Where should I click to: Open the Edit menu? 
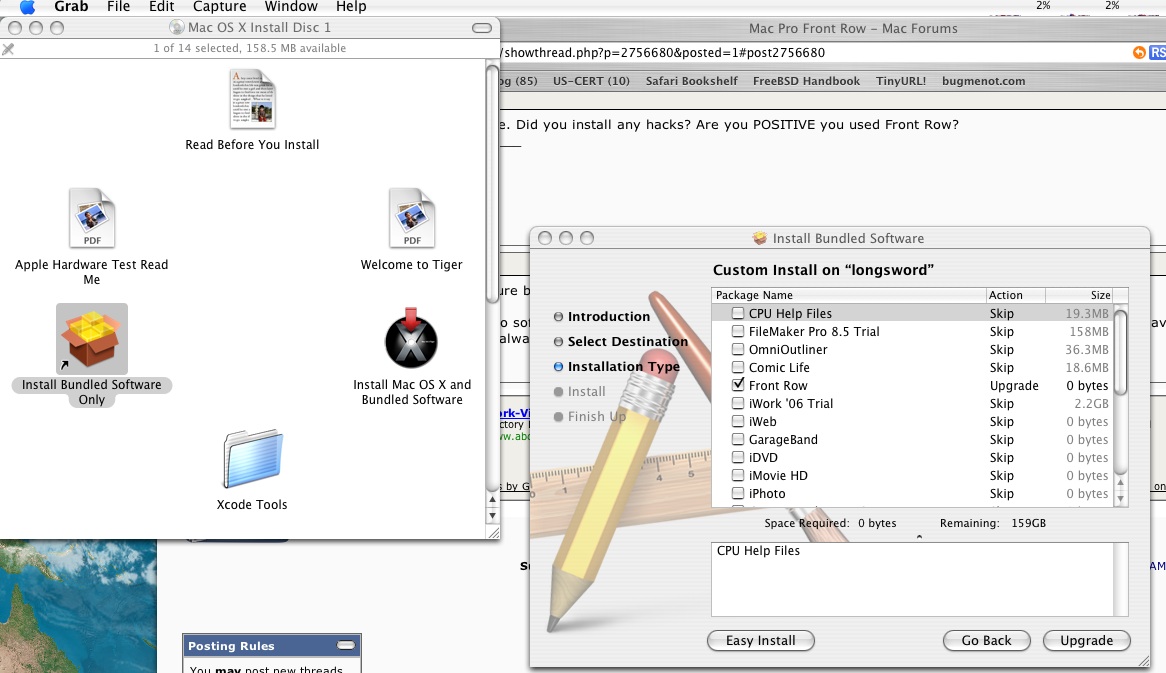(161, 7)
